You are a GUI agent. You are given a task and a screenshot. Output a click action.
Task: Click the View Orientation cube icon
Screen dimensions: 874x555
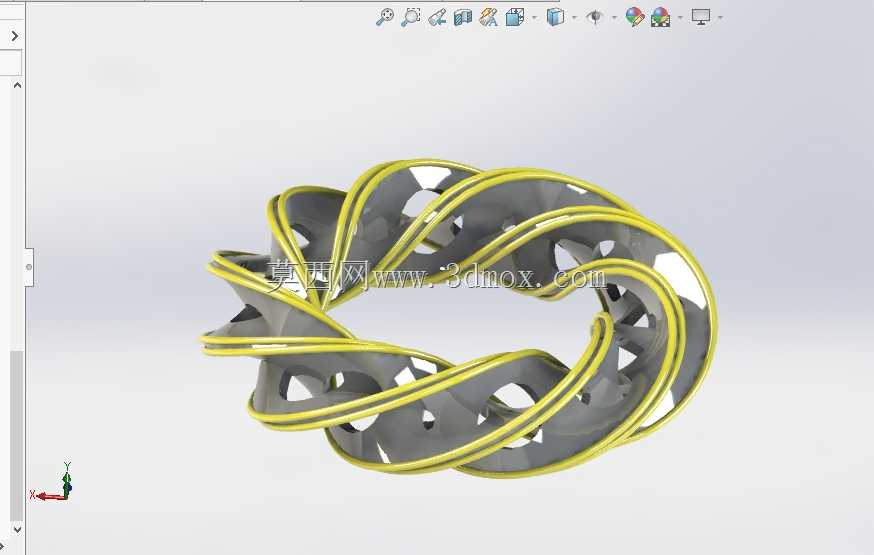tap(515, 17)
